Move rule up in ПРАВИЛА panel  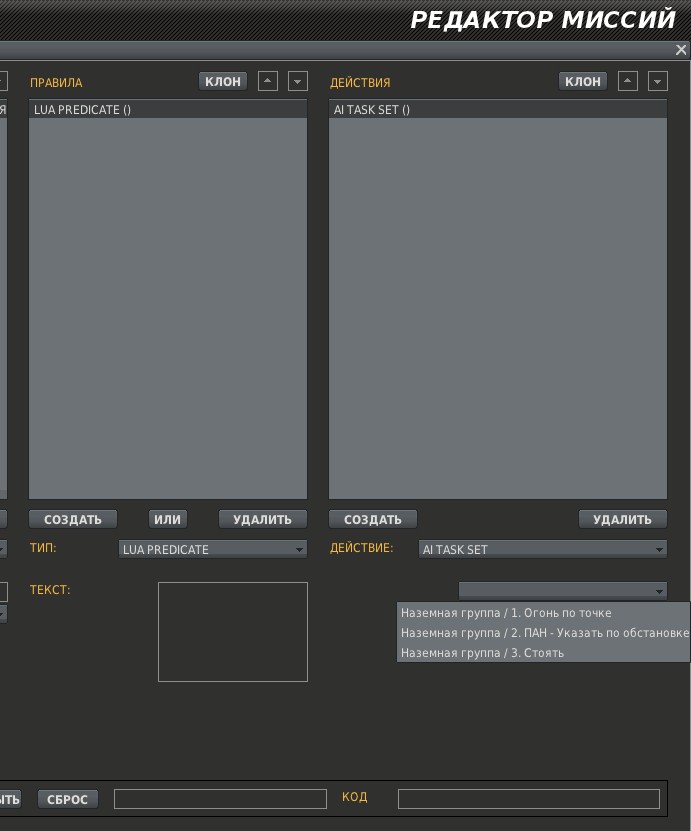[268, 82]
